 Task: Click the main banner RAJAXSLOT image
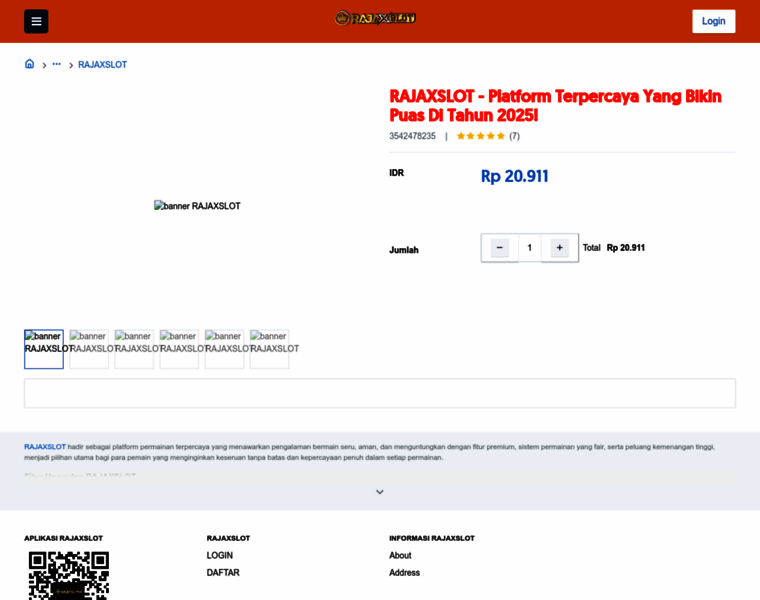pyautogui.click(x=197, y=206)
